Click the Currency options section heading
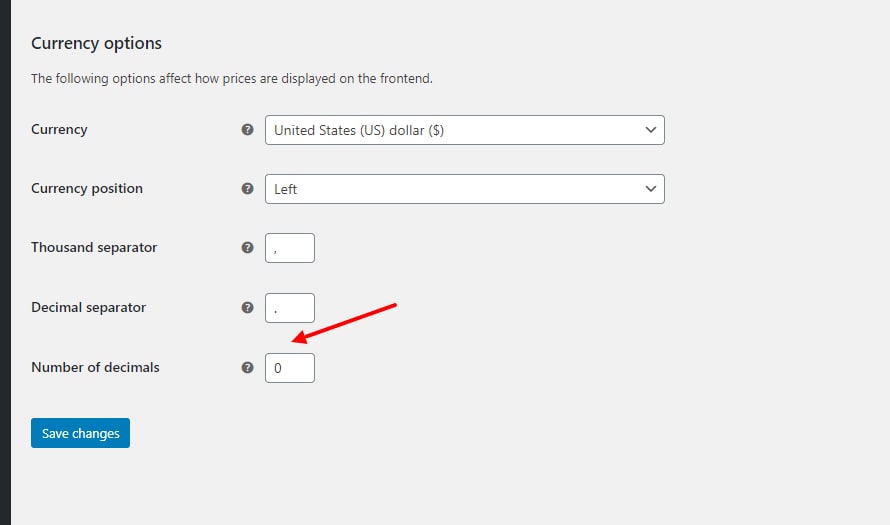890x525 pixels. click(96, 44)
